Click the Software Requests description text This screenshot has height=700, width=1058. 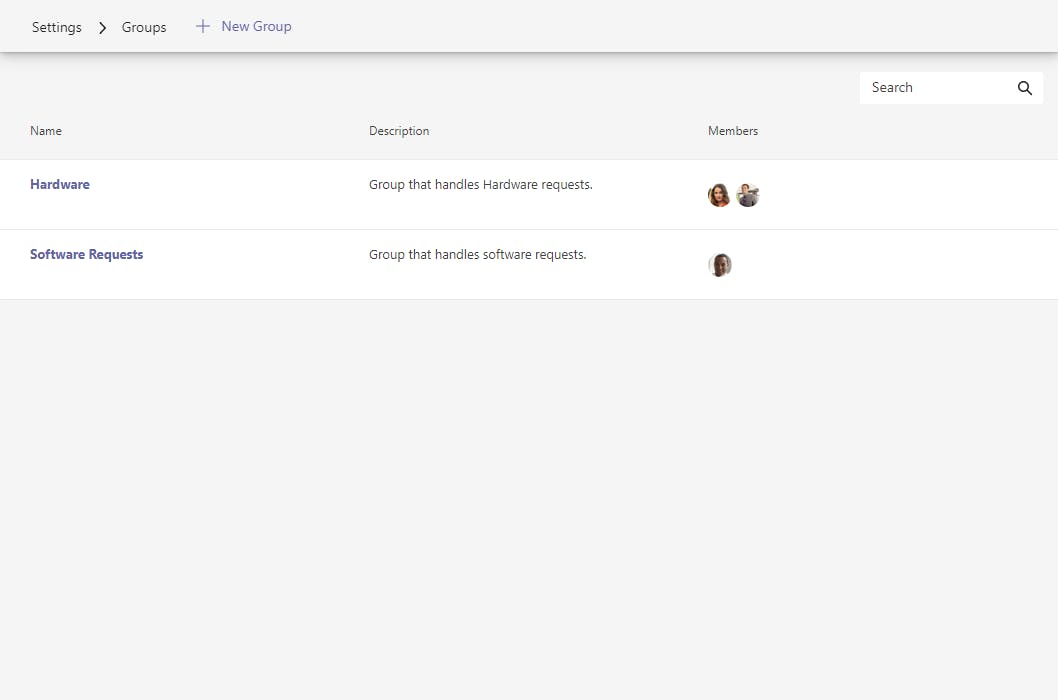[478, 254]
